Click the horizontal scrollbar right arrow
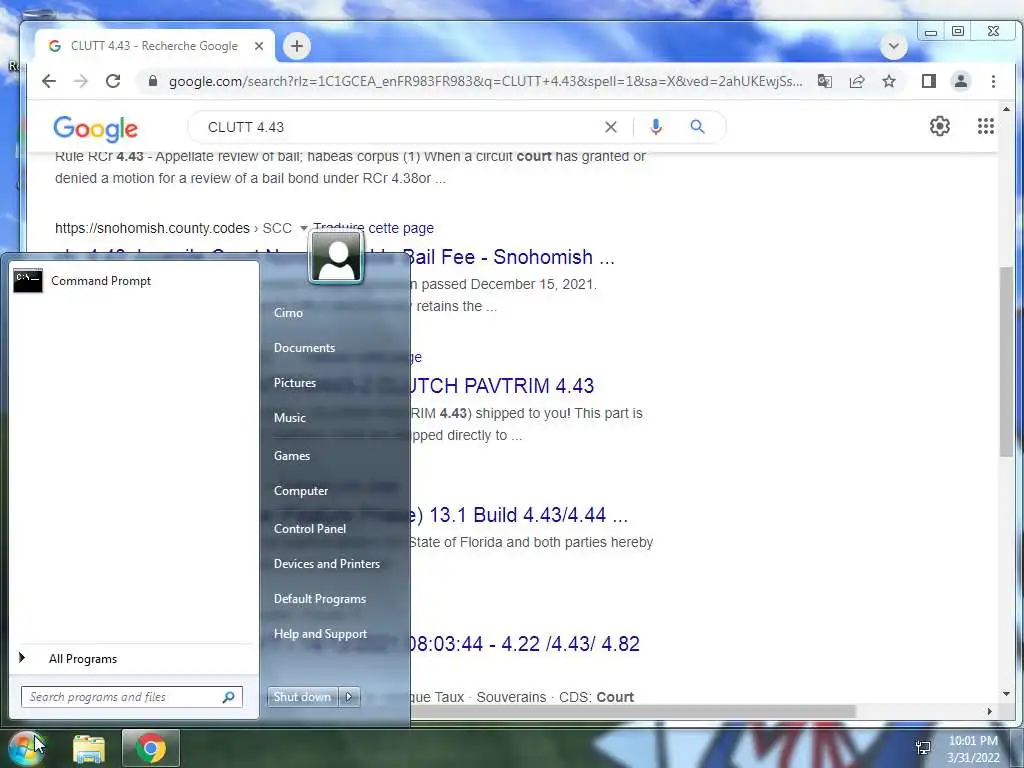1024x768 pixels. pyautogui.click(x=989, y=711)
